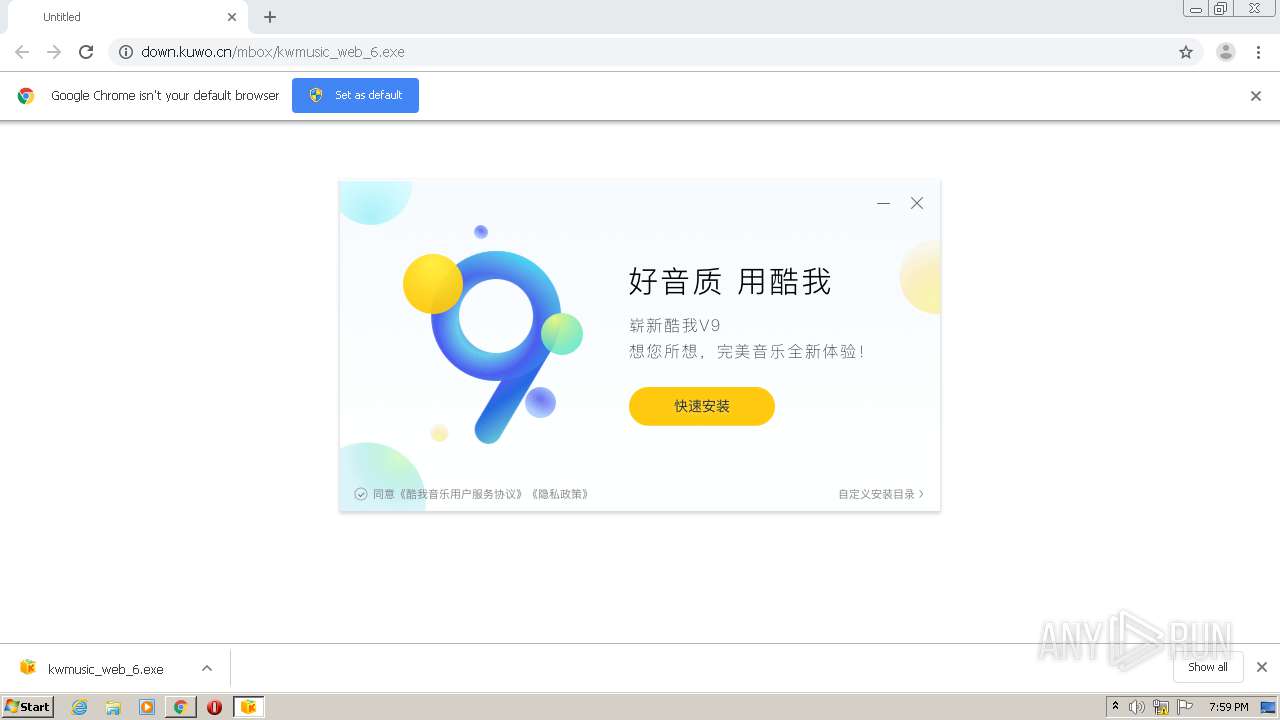Open Windows Explorer folder from taskbar
1280x720 pixels.
click(113, 707)
